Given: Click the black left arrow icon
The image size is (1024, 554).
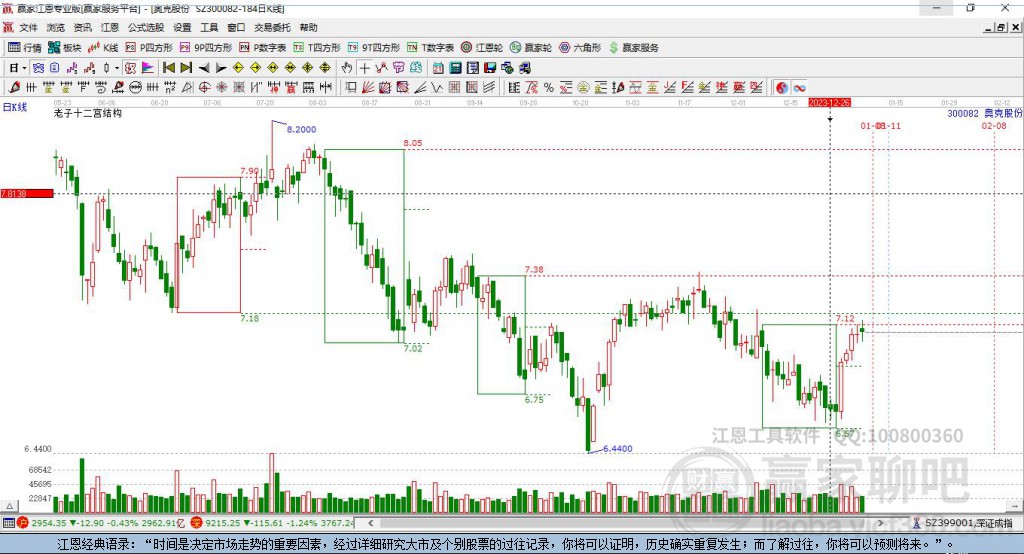Looking at the screenshot, I should click(204, 68).
